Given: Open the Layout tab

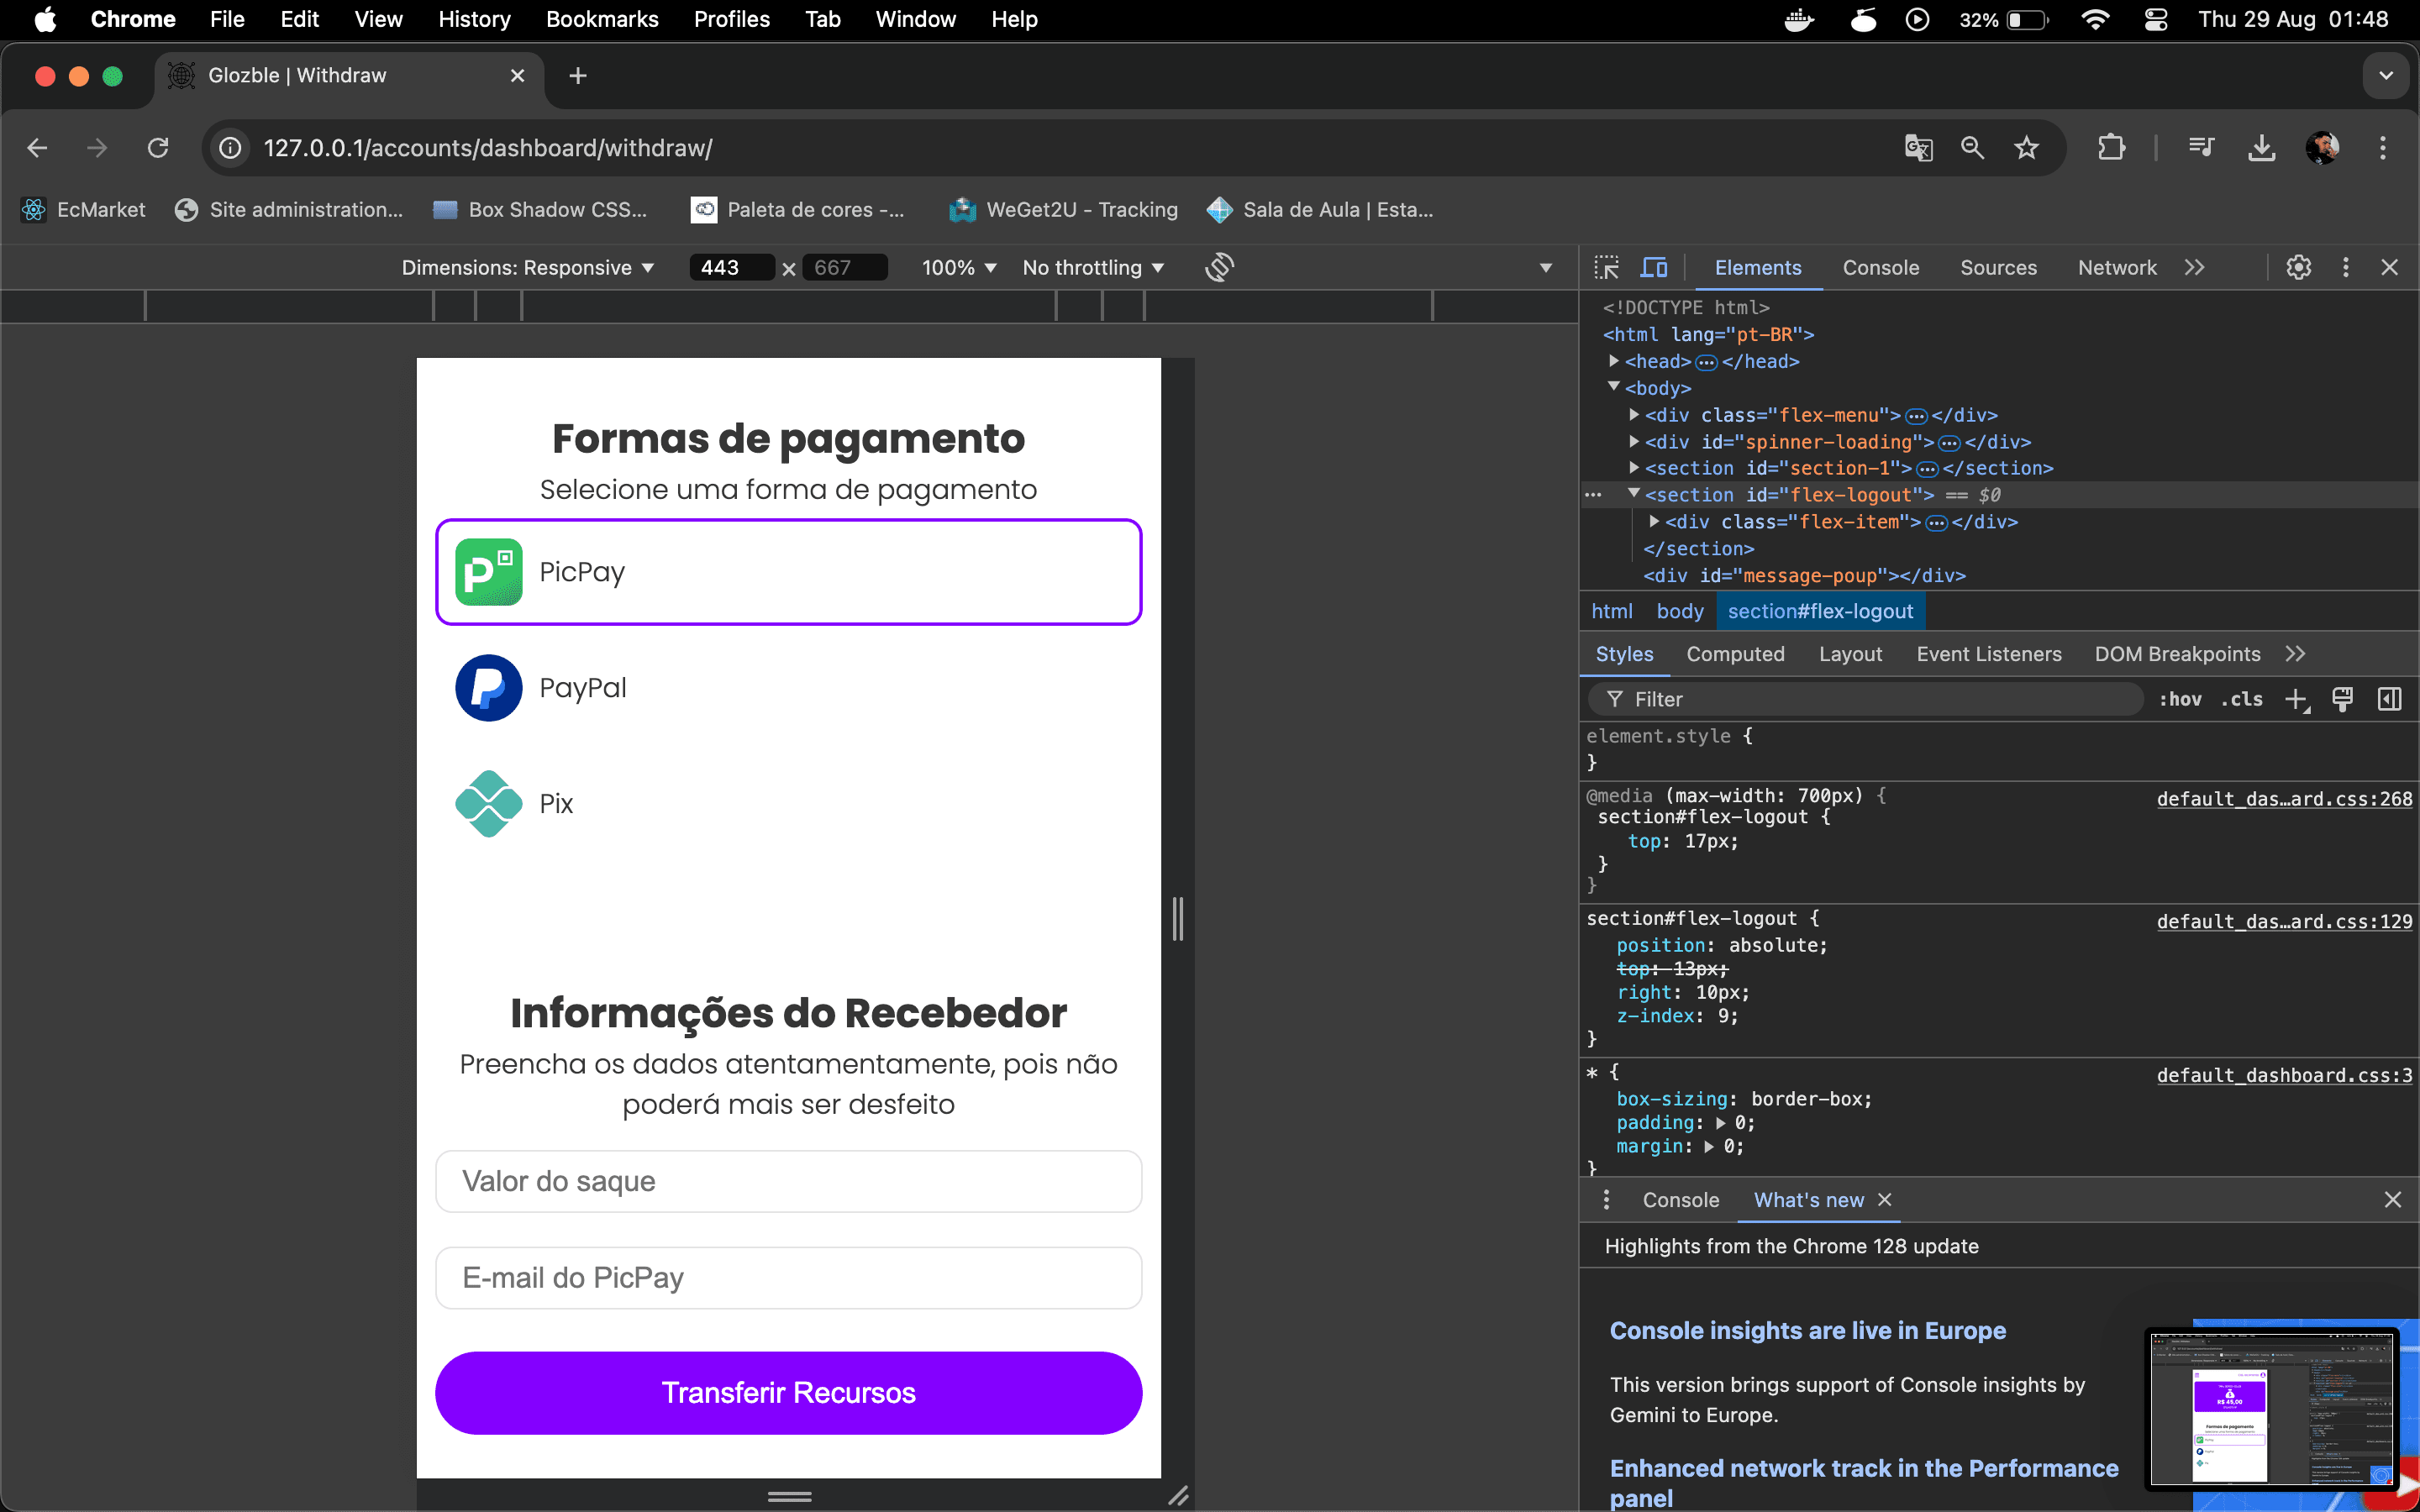Looking at the screenshot, I should (x=1850, y=654).
